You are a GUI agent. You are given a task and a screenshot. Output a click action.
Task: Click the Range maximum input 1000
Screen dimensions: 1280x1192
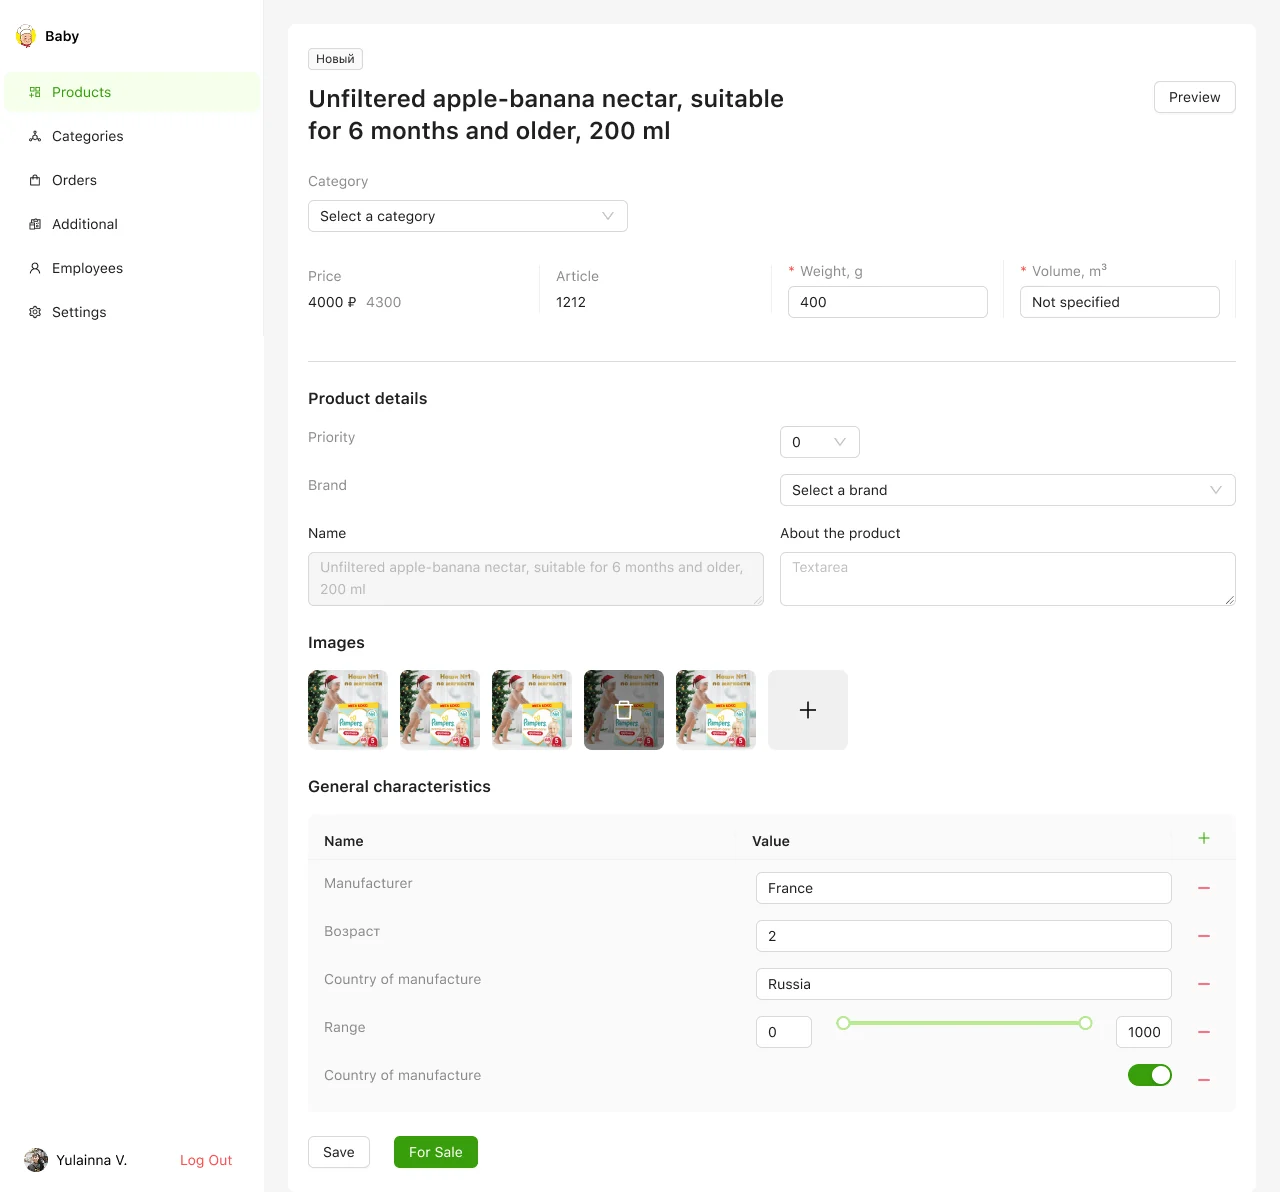(1144, 1032)
